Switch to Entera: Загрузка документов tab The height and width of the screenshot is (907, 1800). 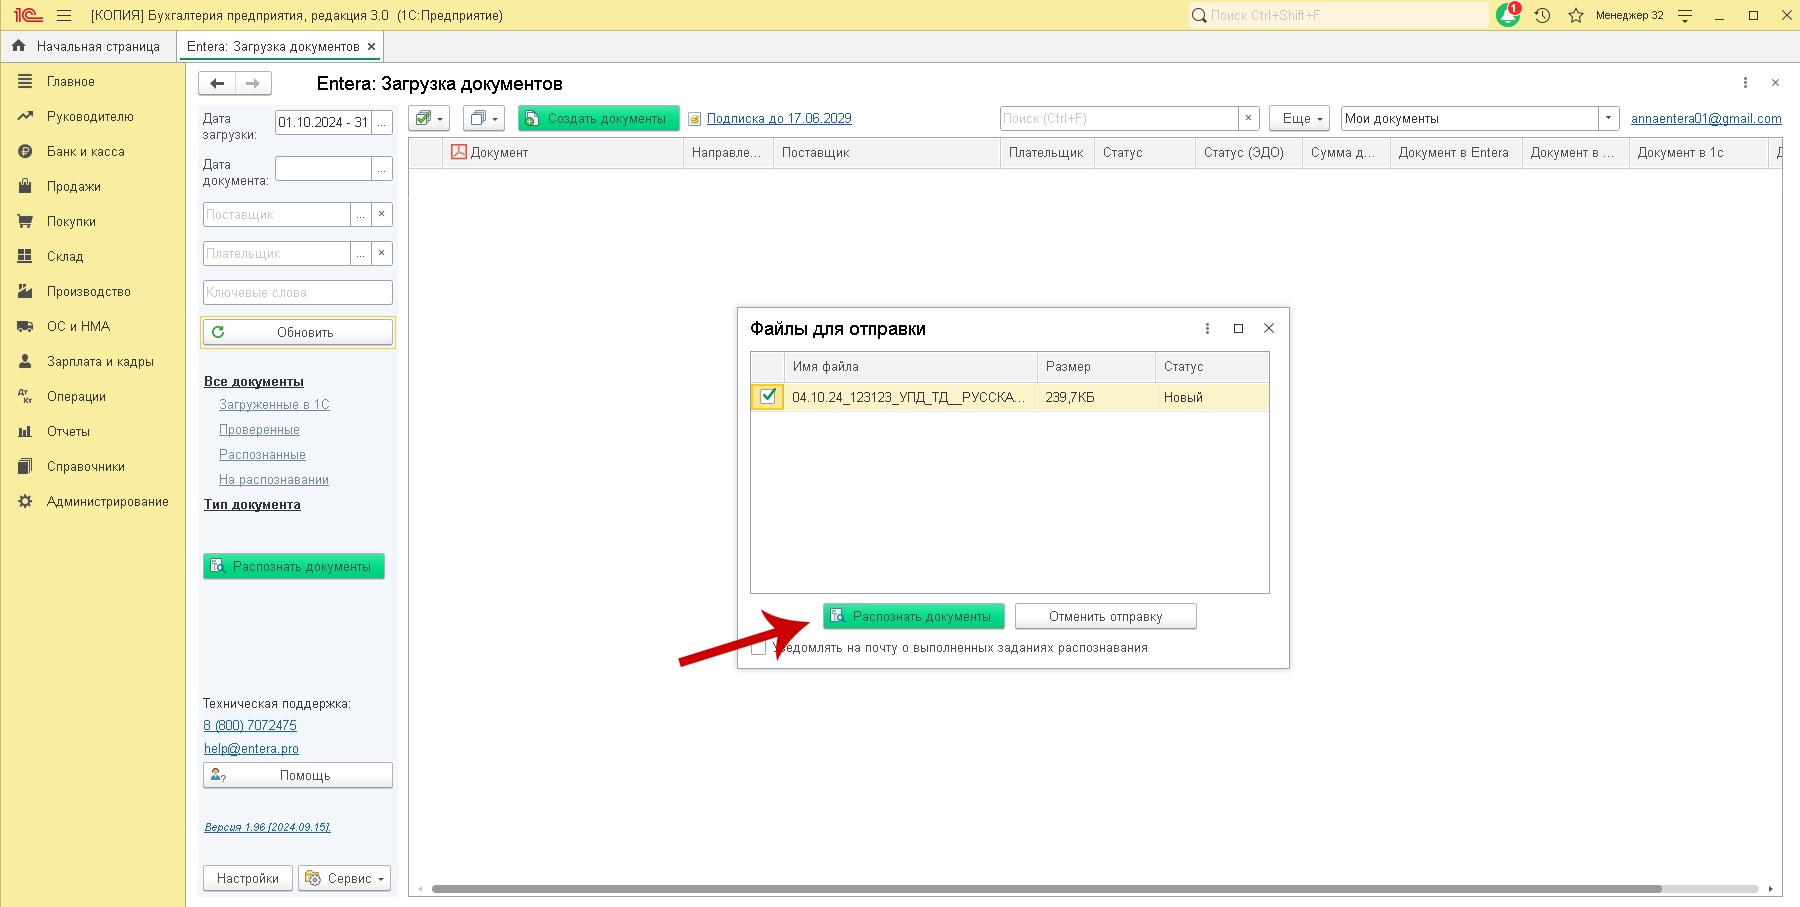(x=272, y=46)
